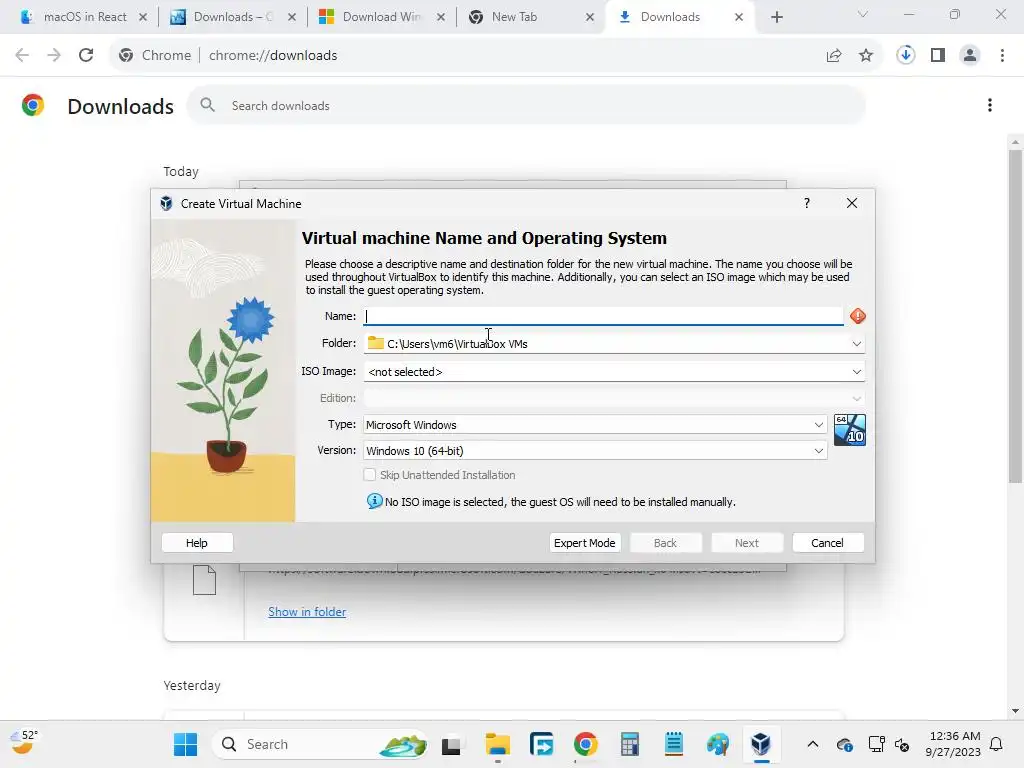Image resolution: width=1024 pixels, height=768 pixels.
Task: Switch to Download Windows tab
Action: (x=381, y=17)
